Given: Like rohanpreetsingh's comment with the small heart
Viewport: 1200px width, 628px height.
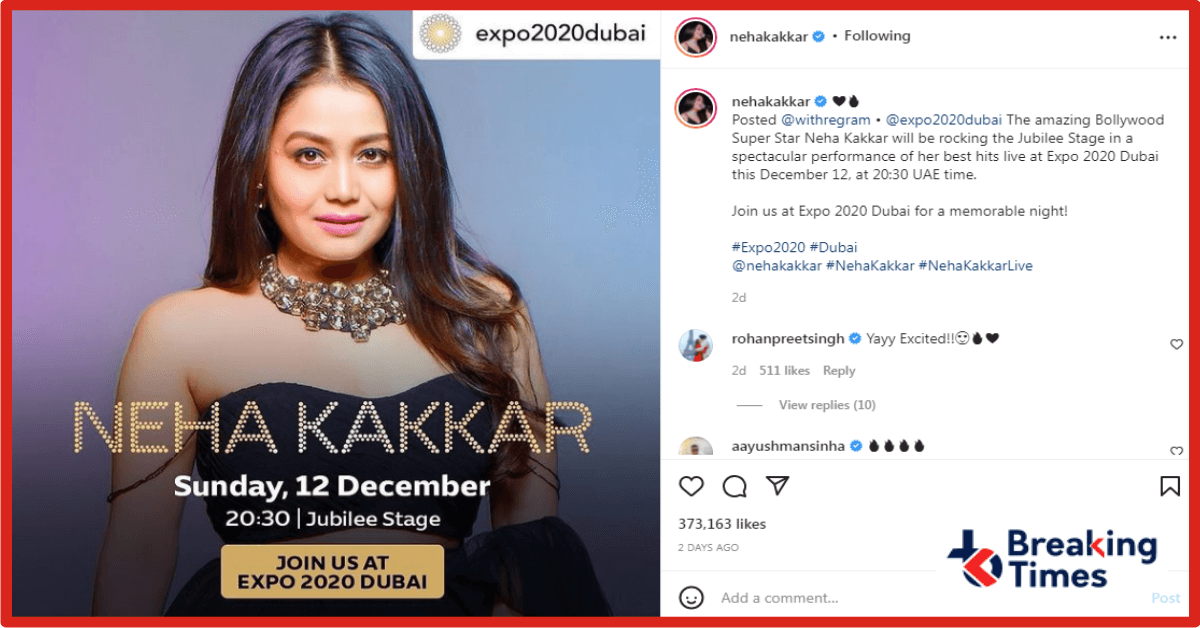Looking at the screenshot, I should [x=1176, y=344].
